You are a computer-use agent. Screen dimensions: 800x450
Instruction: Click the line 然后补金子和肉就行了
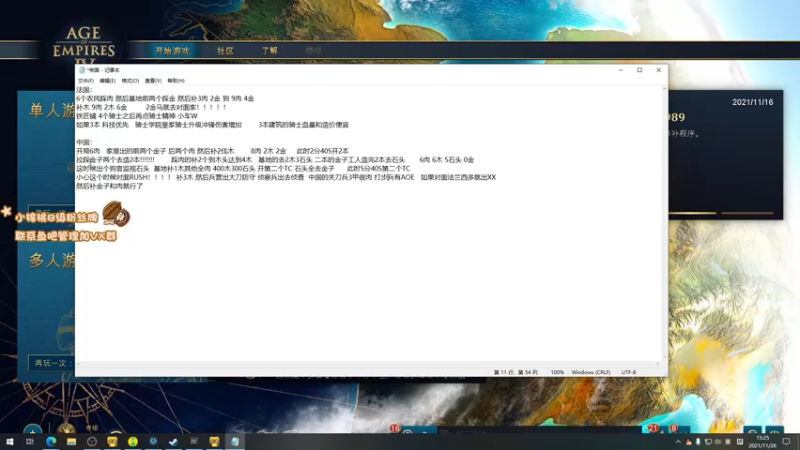110,186
